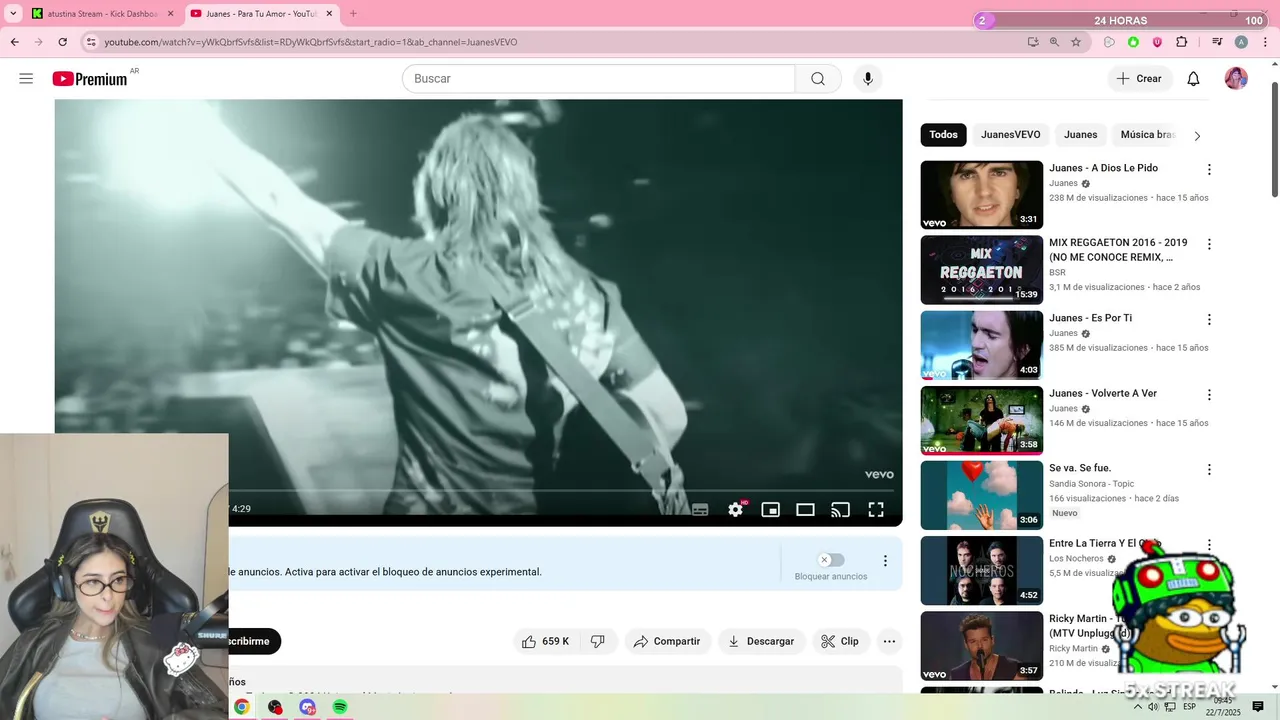The image size is (1280, 720).
Task: Cast the video to a TV
Action: point(840,509)
